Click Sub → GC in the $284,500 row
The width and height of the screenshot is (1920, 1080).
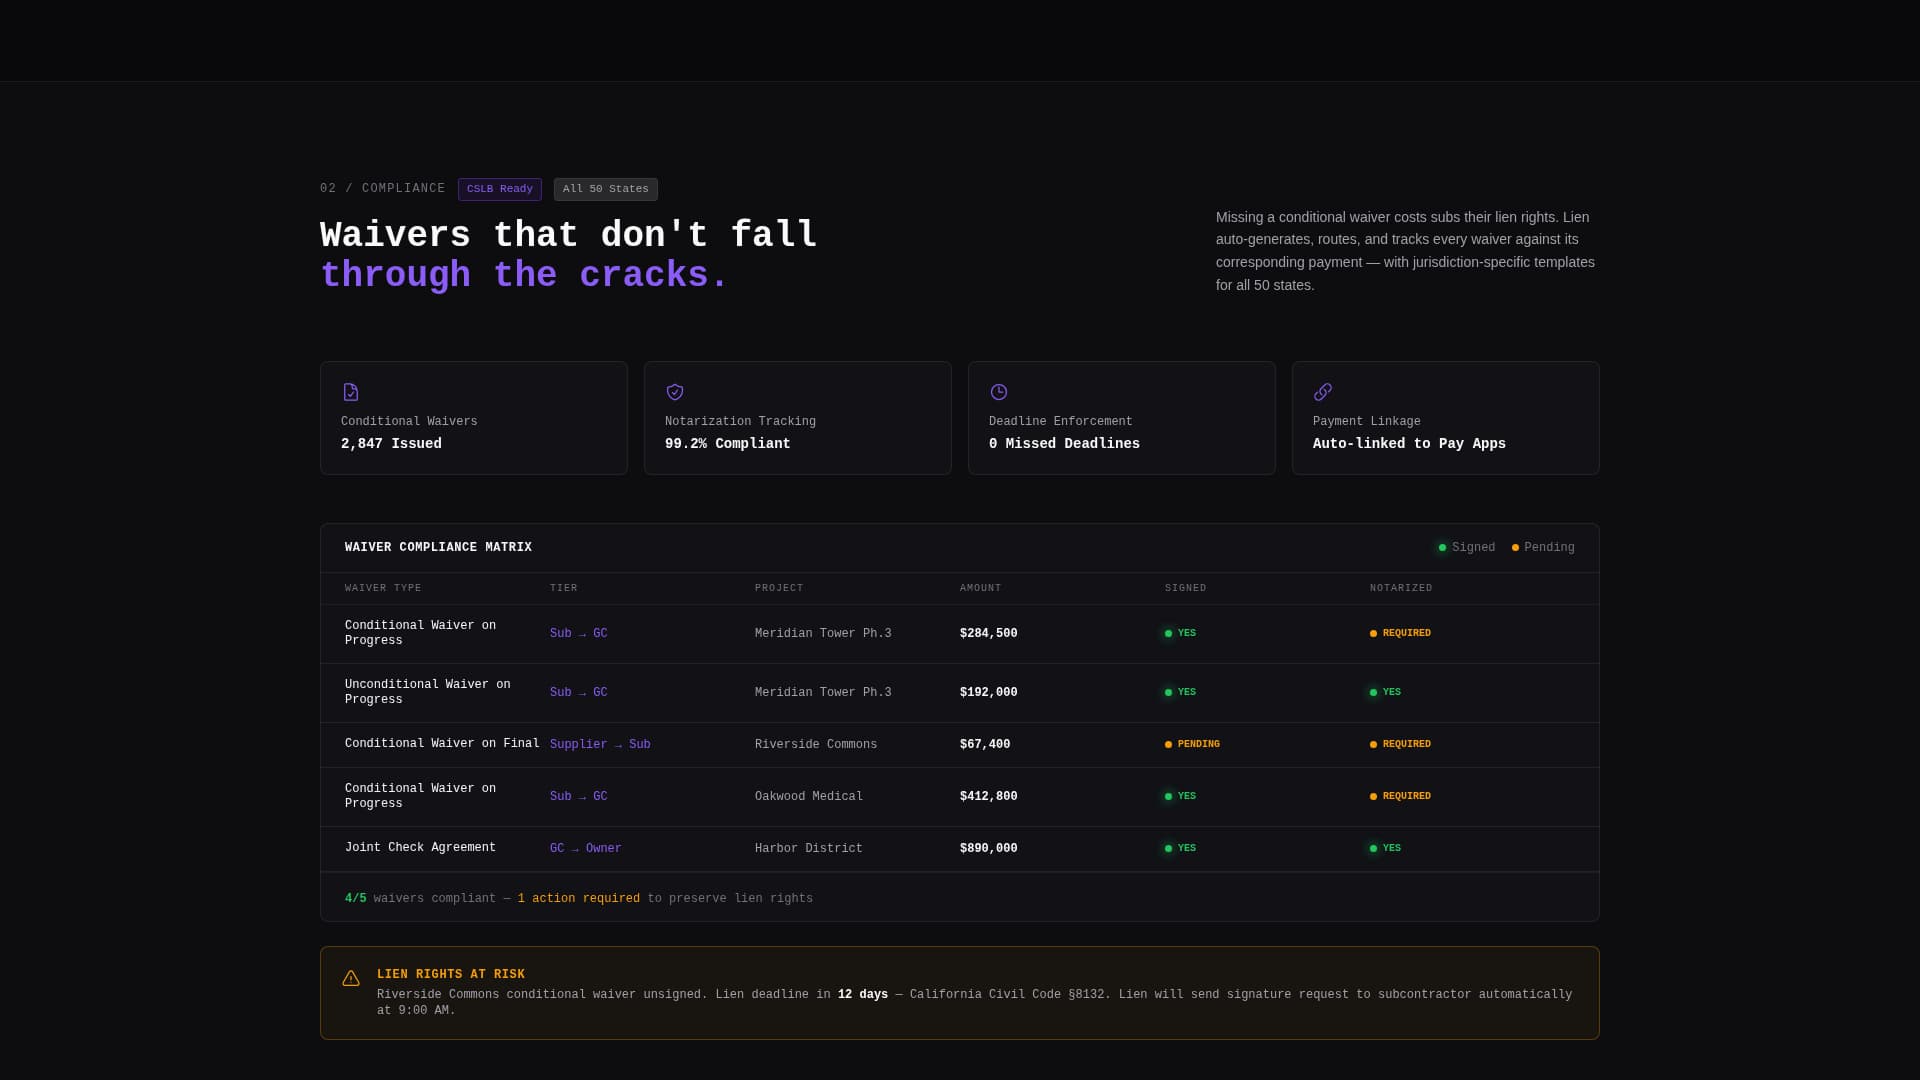click(579, 634)
